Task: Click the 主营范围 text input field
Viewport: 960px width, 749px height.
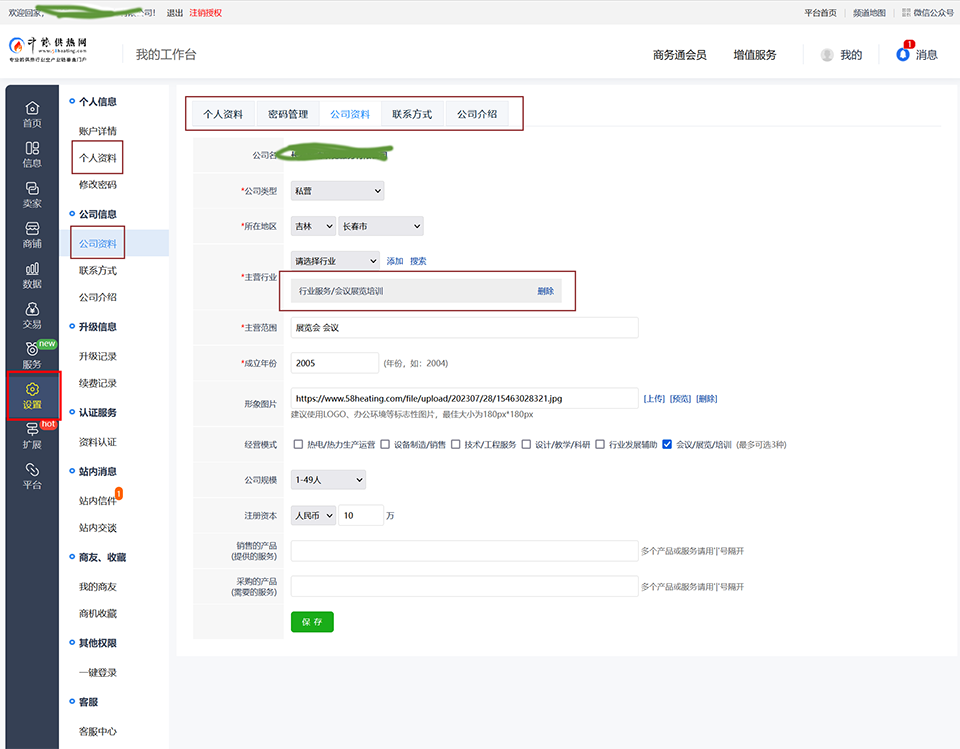Action: 464,327
